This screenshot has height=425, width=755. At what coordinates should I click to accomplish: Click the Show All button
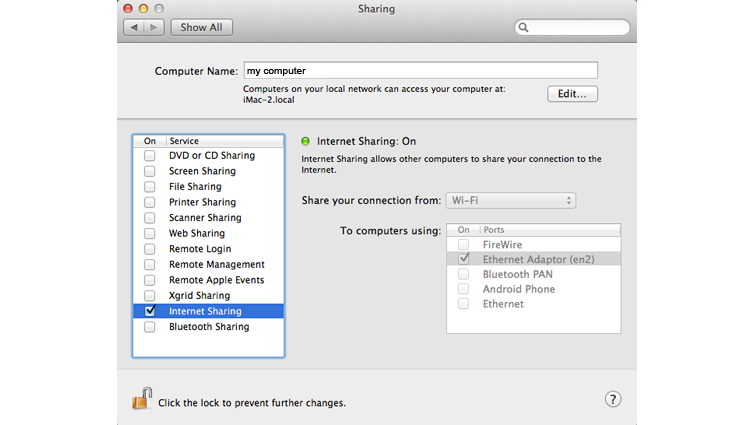(x=202, y=28)
